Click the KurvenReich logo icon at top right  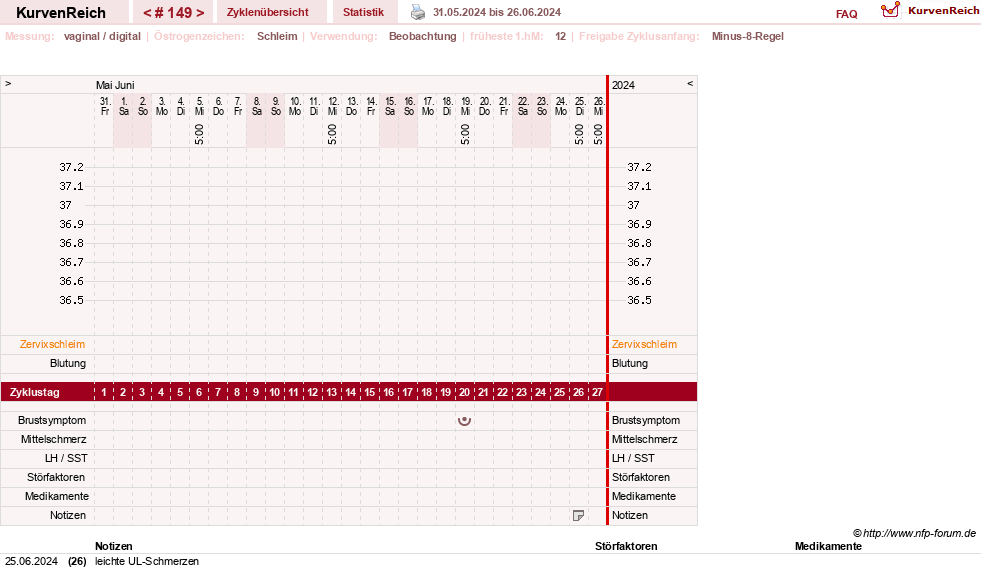pyautogui.click(x=890, y=10)
